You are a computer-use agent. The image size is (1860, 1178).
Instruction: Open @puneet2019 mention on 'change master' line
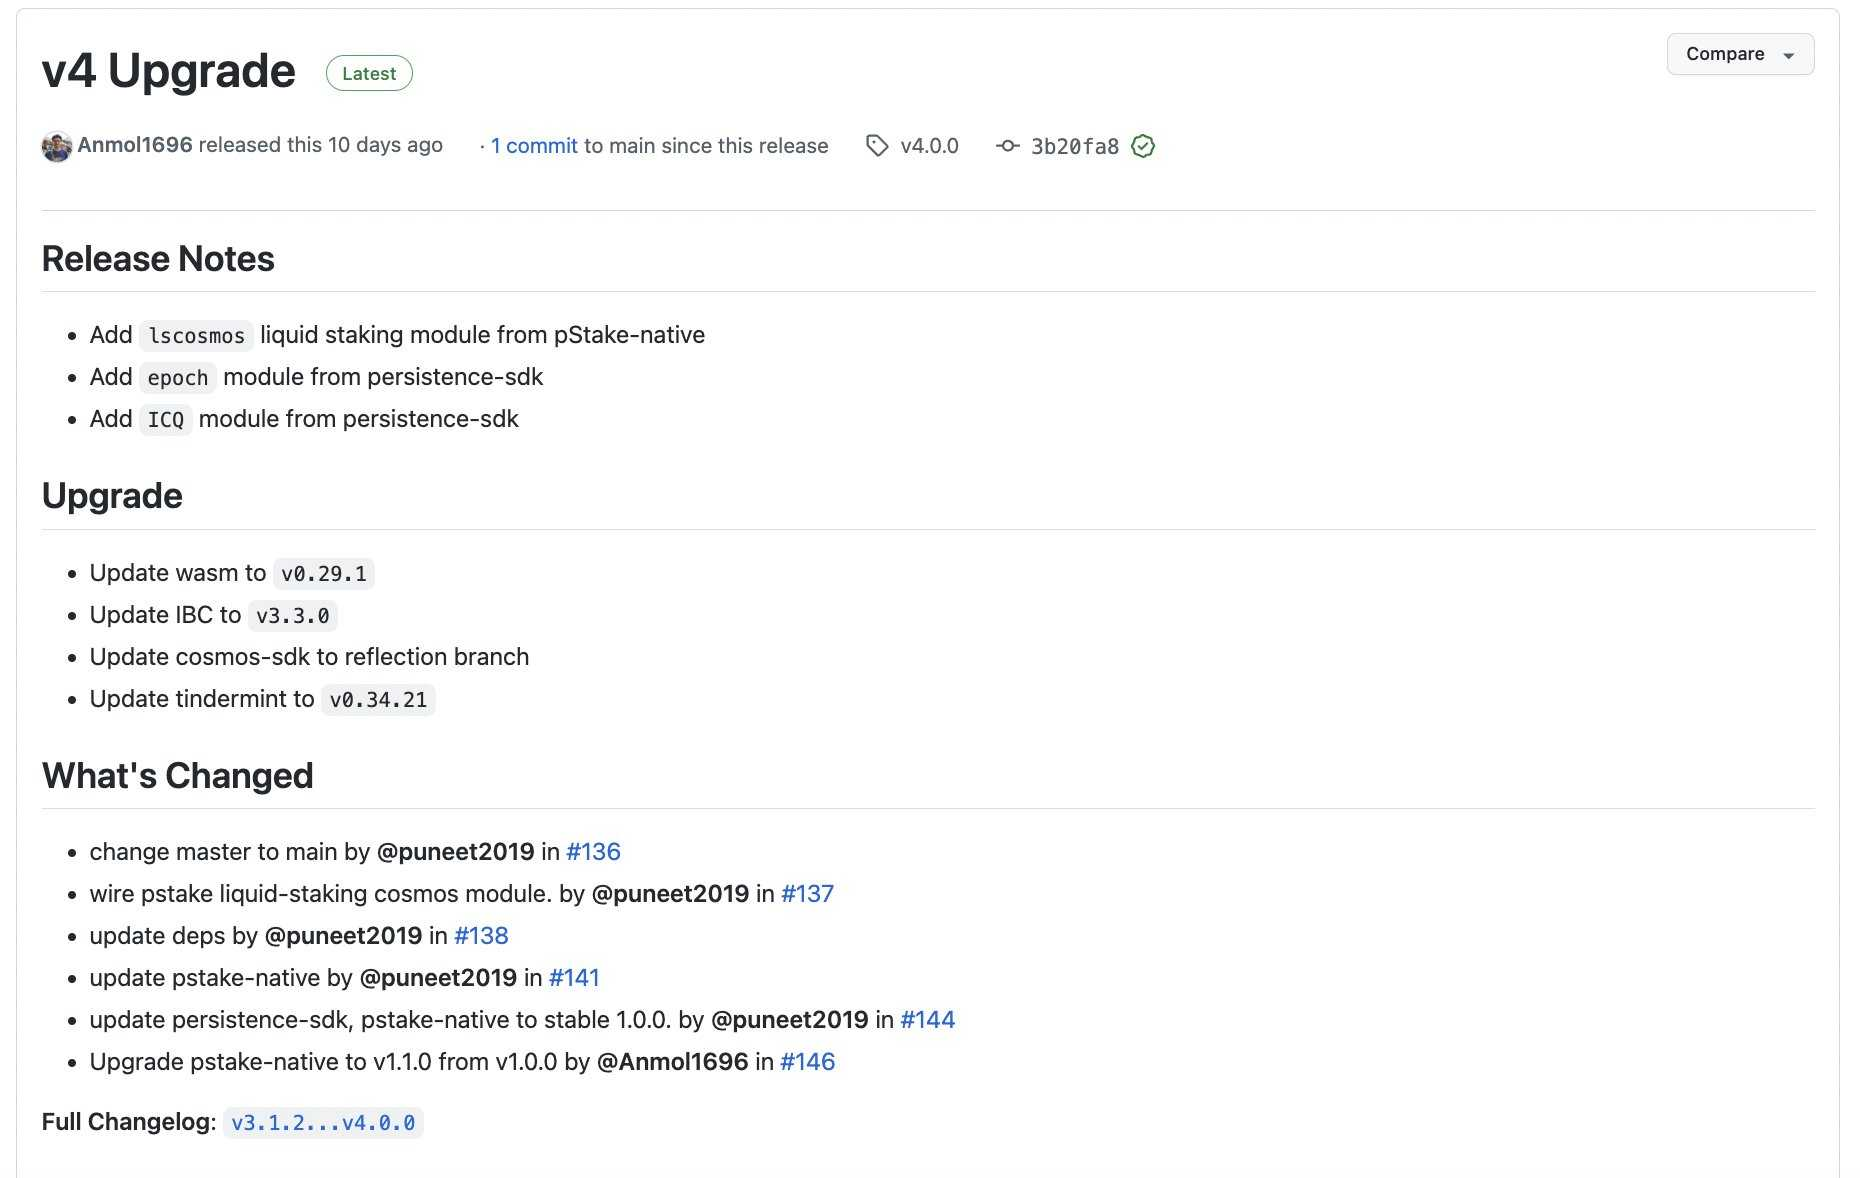(x=456, y=852)
